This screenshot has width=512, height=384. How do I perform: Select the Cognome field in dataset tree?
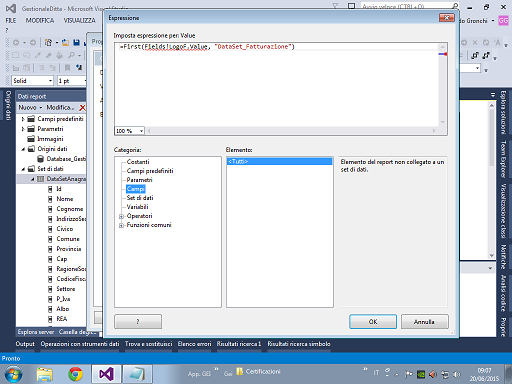pyautogui.click(x=69, y=209)
